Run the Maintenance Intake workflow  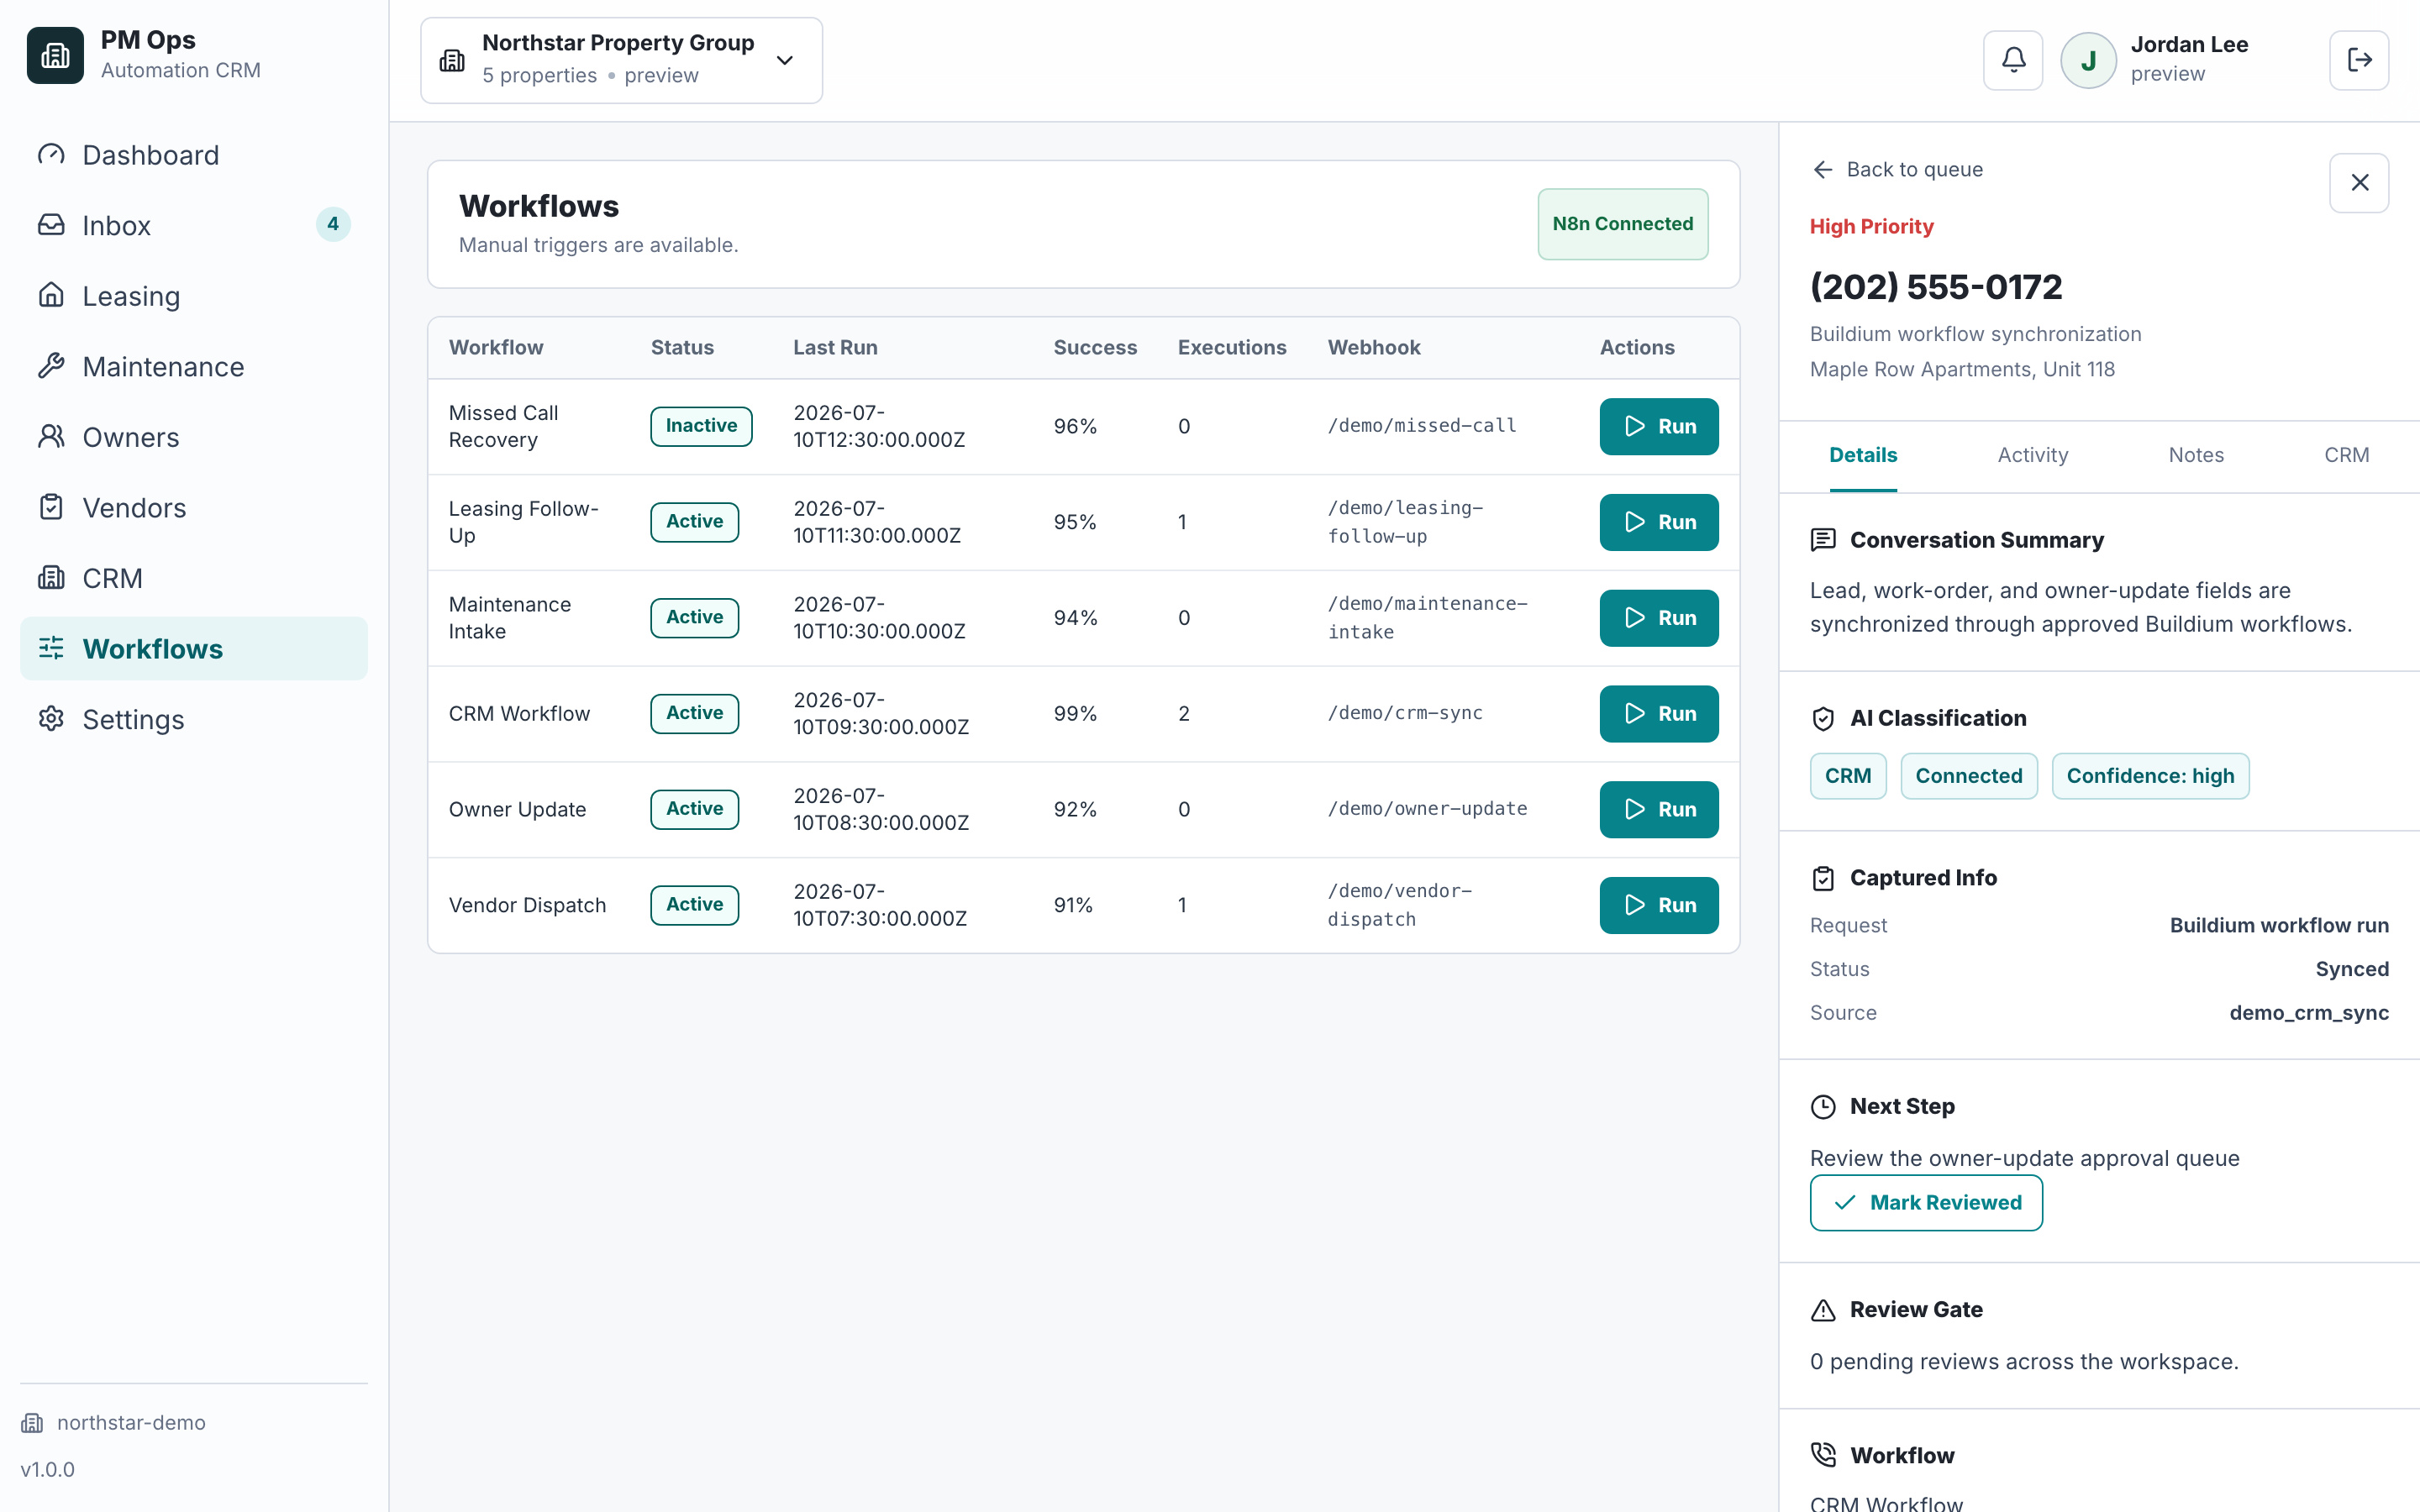pyautogui.click(x=1659, y=618)
